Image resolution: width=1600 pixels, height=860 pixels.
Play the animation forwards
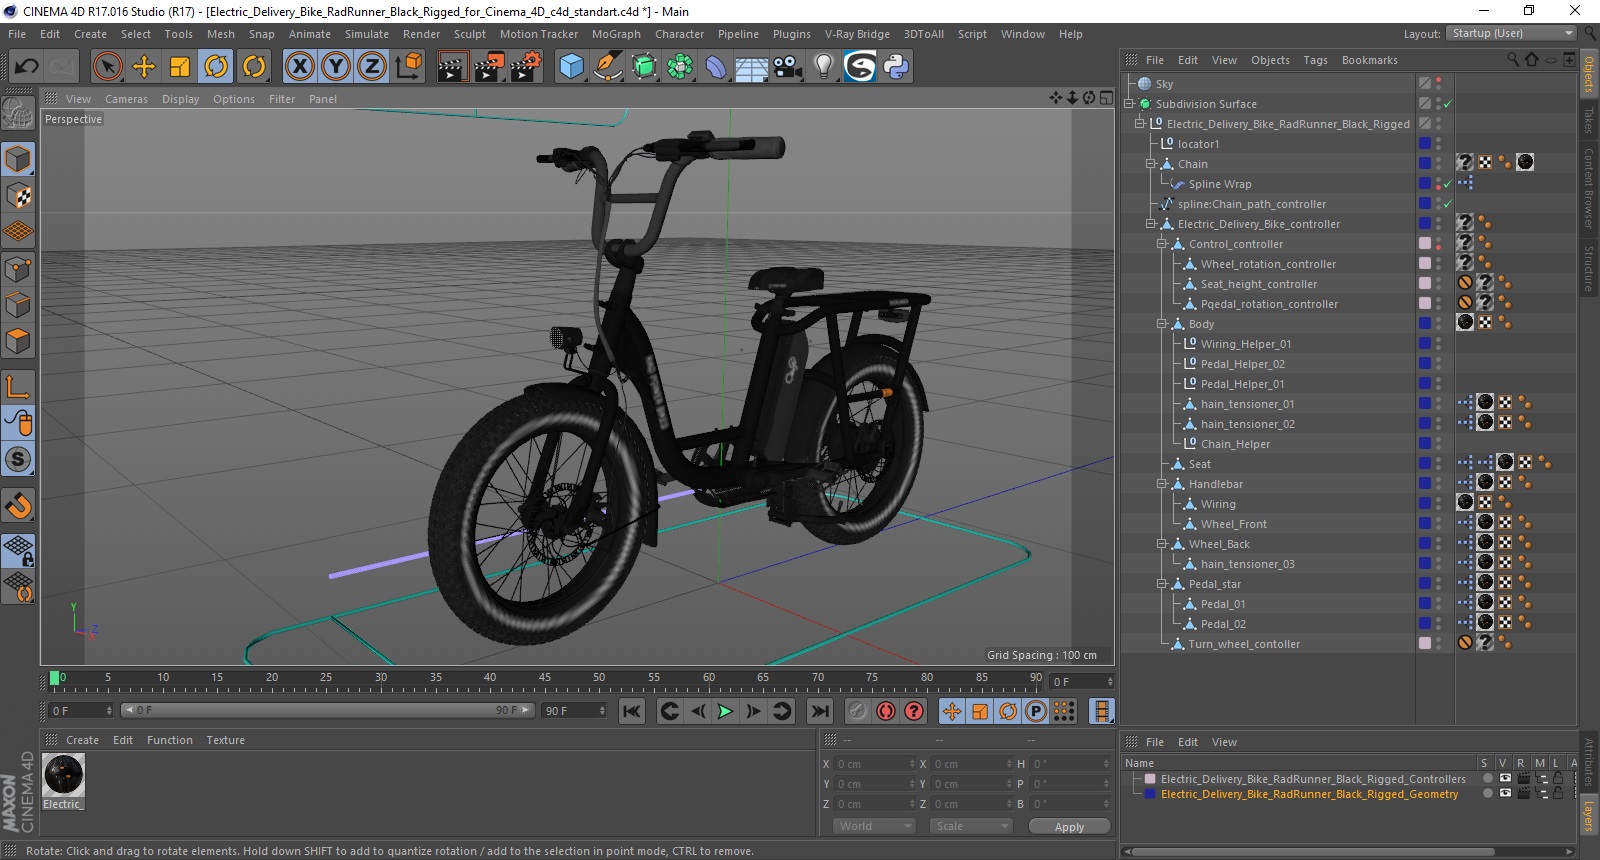point(725,711)
